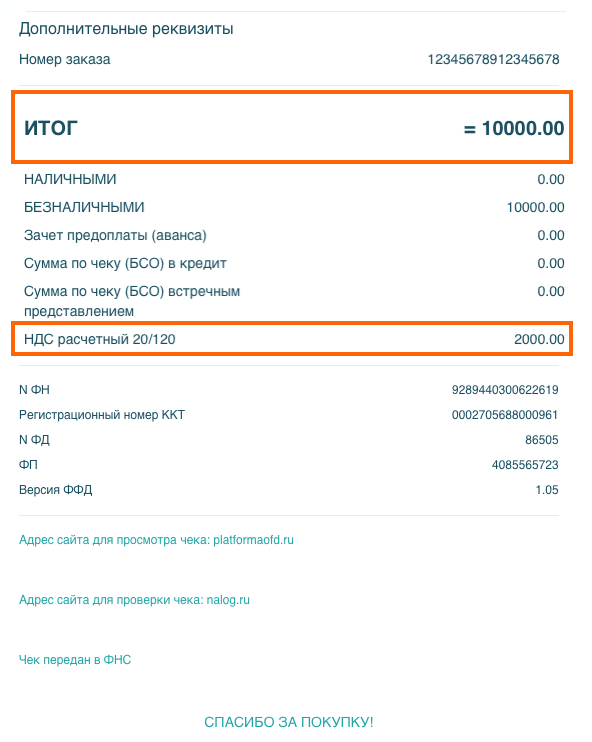Click the N ФД value 86505
The width and height of the screenshot is (592, 742).
(541, 440)
